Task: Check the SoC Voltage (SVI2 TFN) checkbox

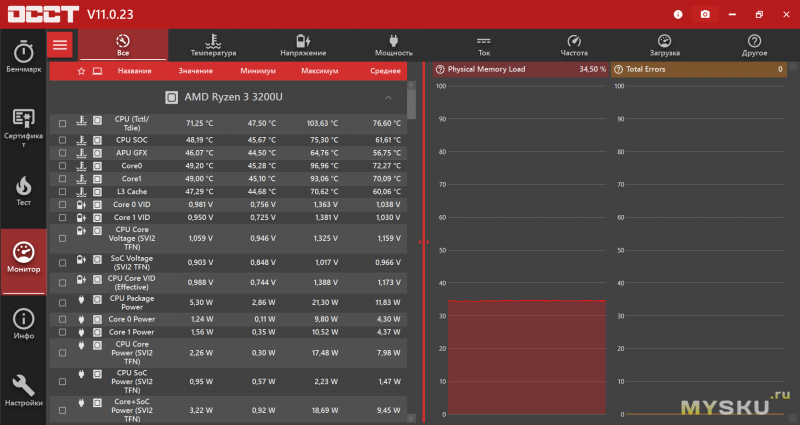Action: point(62,263)
